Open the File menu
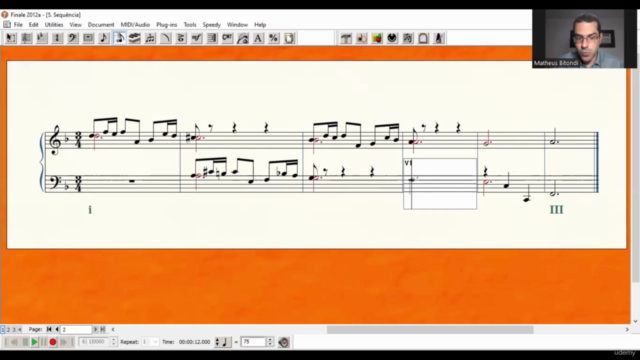640x360 pixels. pos(18,24)
